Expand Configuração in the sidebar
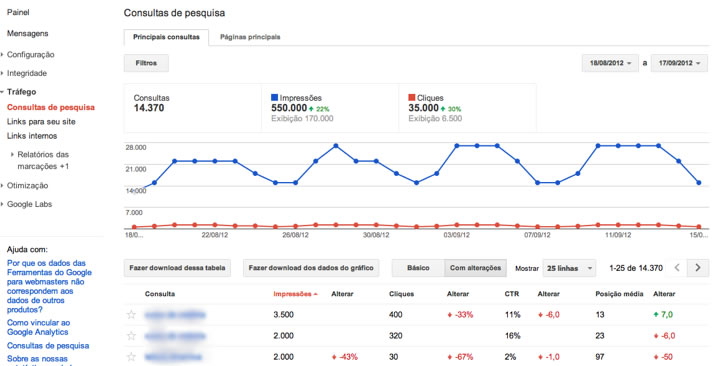 pos(30,54)
